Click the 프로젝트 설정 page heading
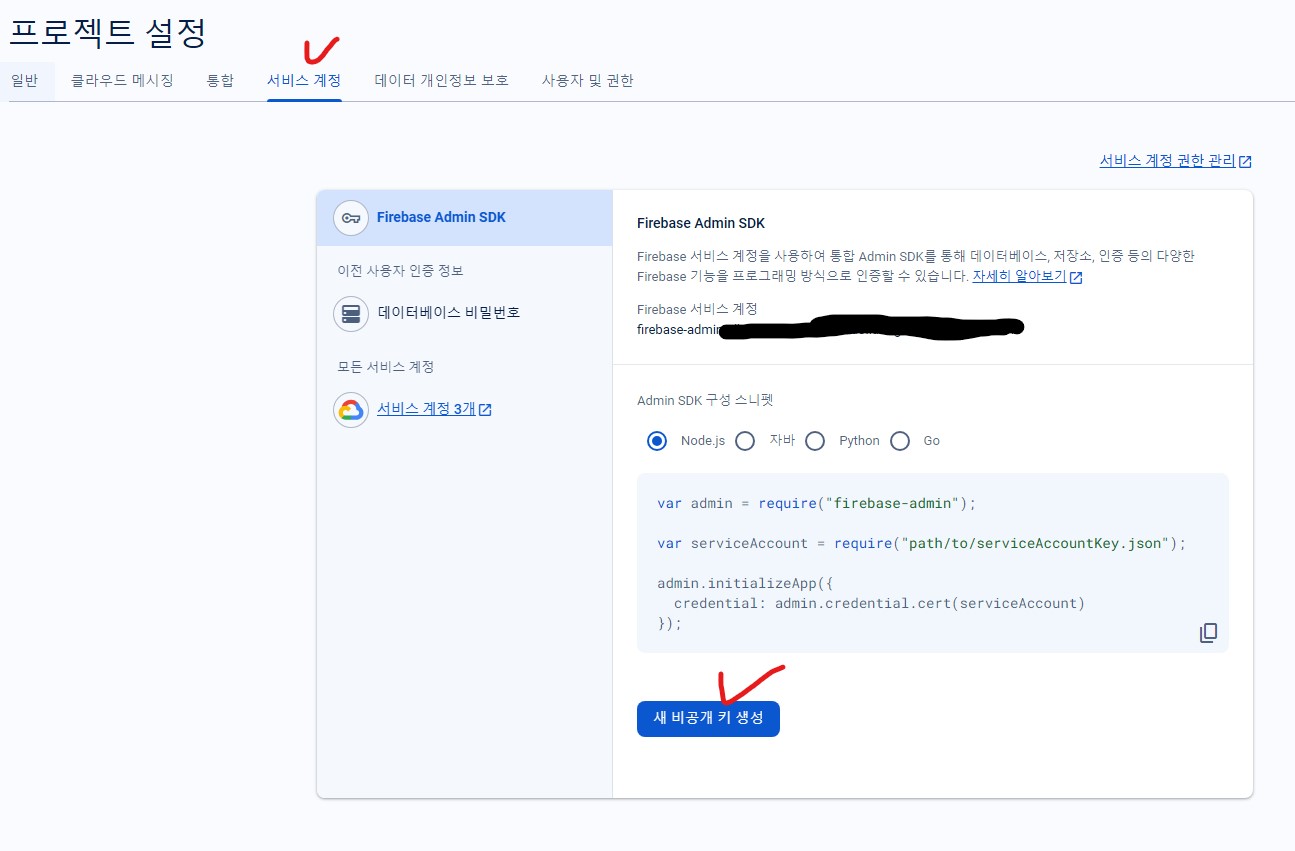 pos(107,32)
